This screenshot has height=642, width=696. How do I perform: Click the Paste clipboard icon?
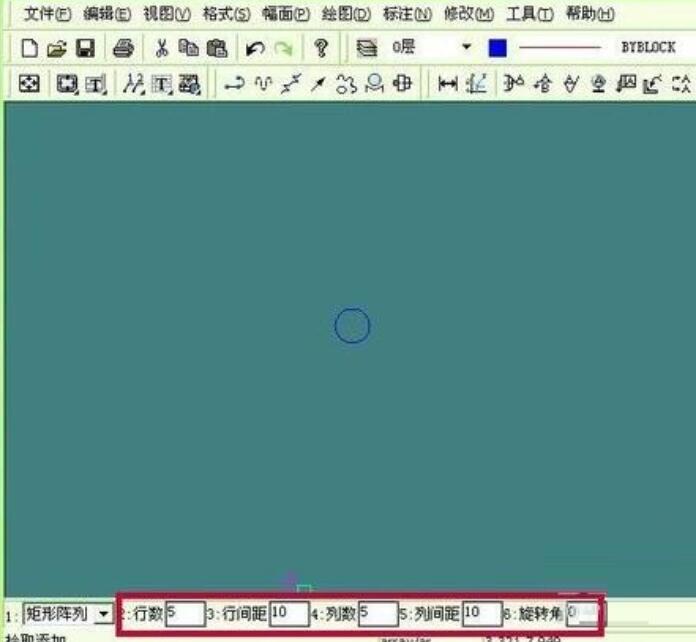click(216, 48)
